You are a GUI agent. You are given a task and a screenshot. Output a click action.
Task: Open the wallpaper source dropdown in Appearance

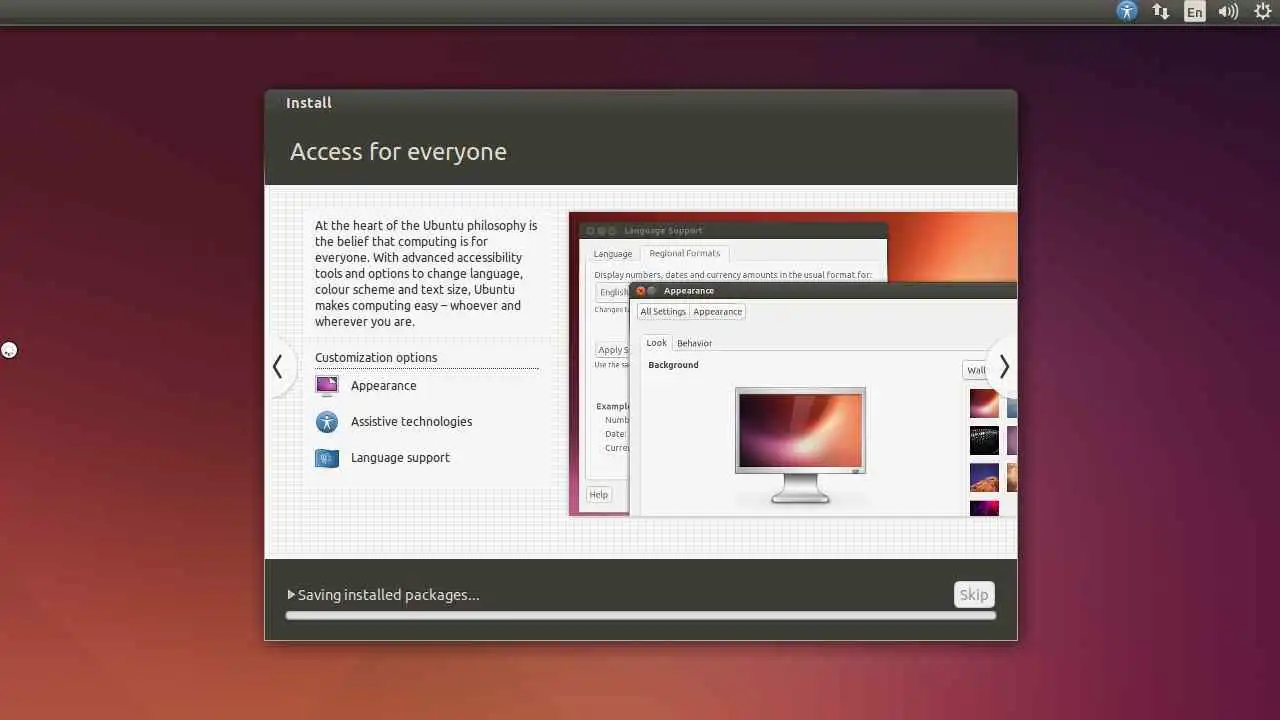(x=976, y=370)
